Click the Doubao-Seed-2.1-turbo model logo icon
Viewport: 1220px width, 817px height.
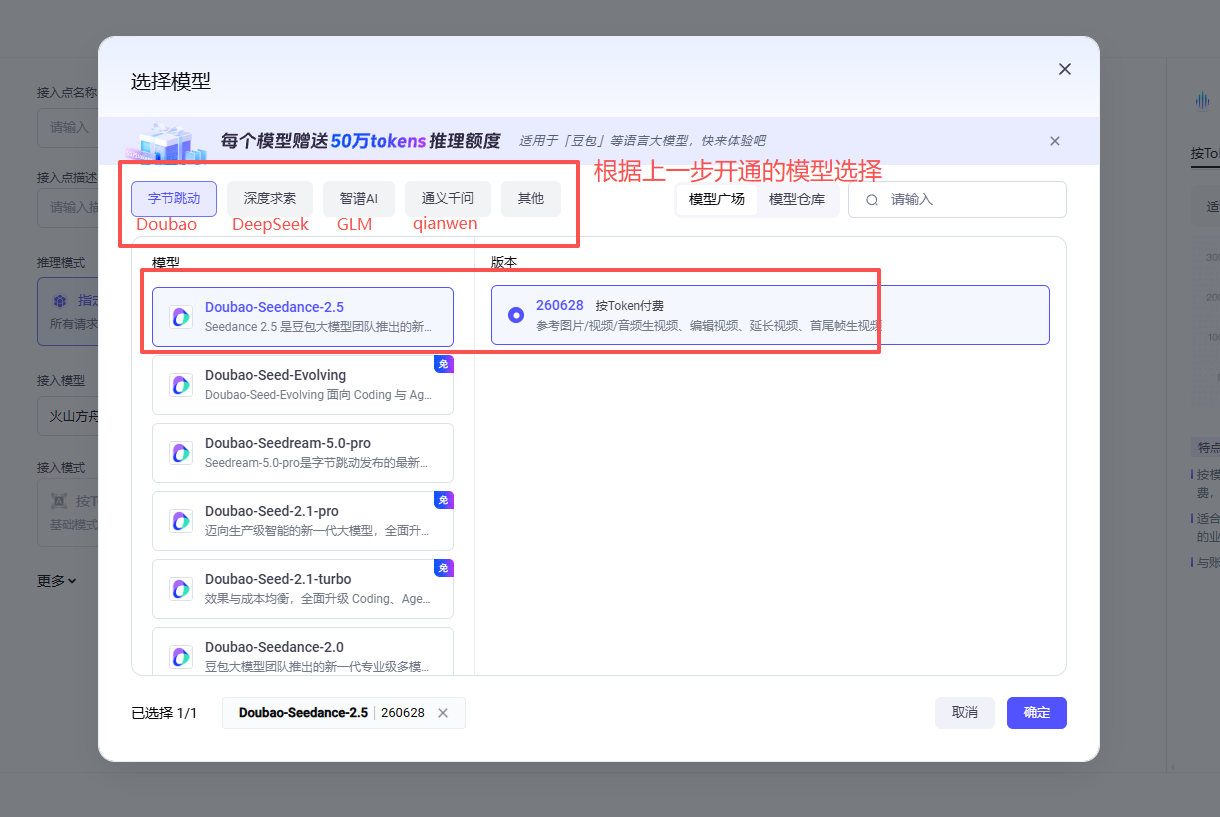click(181, 589)
